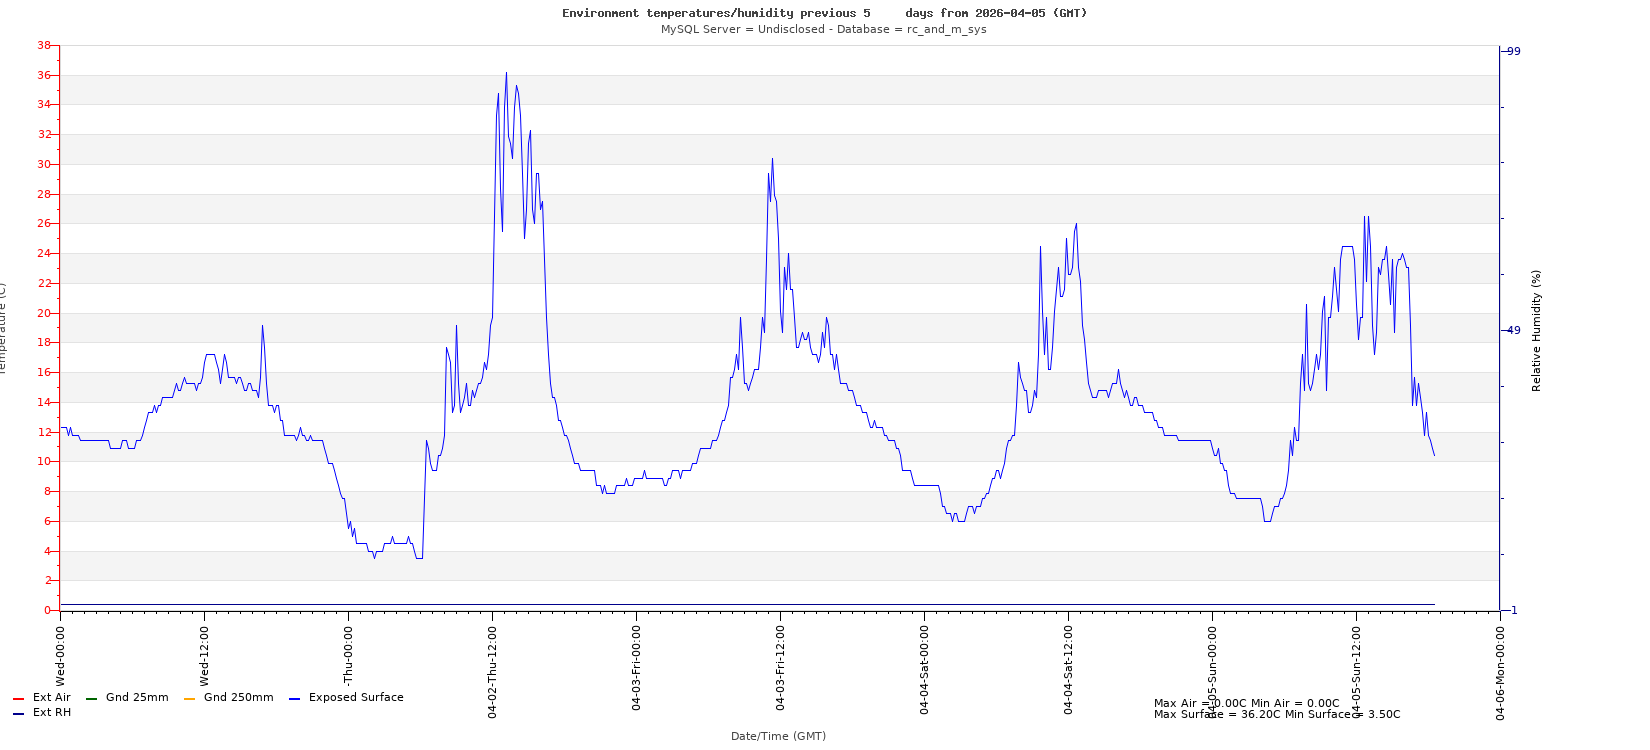Select the Gnd 250mm legend label
1650x750 pixels.
[238, 698]
